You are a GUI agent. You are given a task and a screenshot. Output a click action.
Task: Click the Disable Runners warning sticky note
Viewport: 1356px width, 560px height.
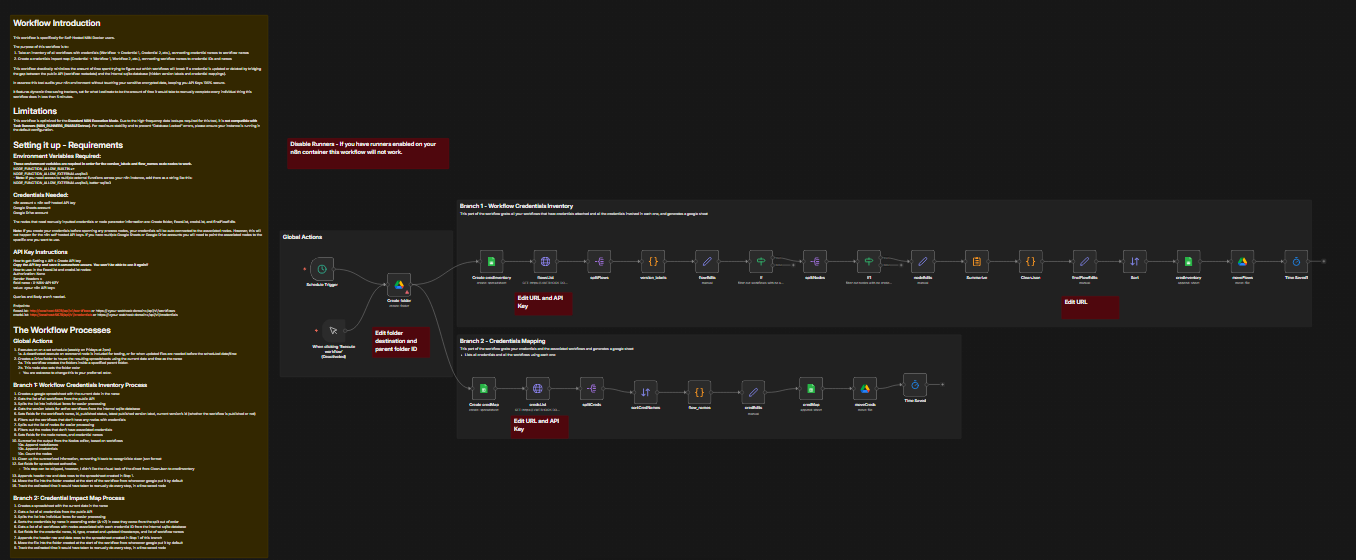[x=368, y=153]
